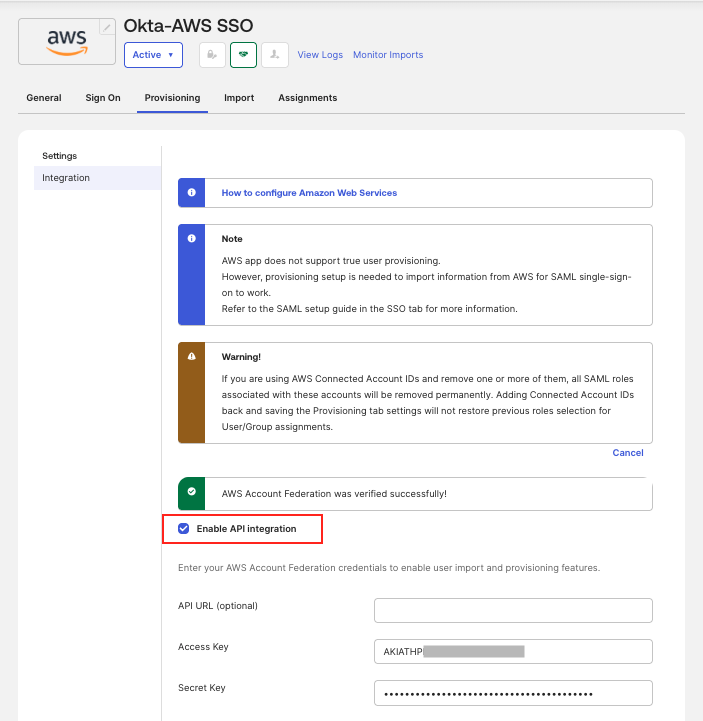The image size is (703, 721).
Task: Switch to the General tab
Action: [44, 98]
